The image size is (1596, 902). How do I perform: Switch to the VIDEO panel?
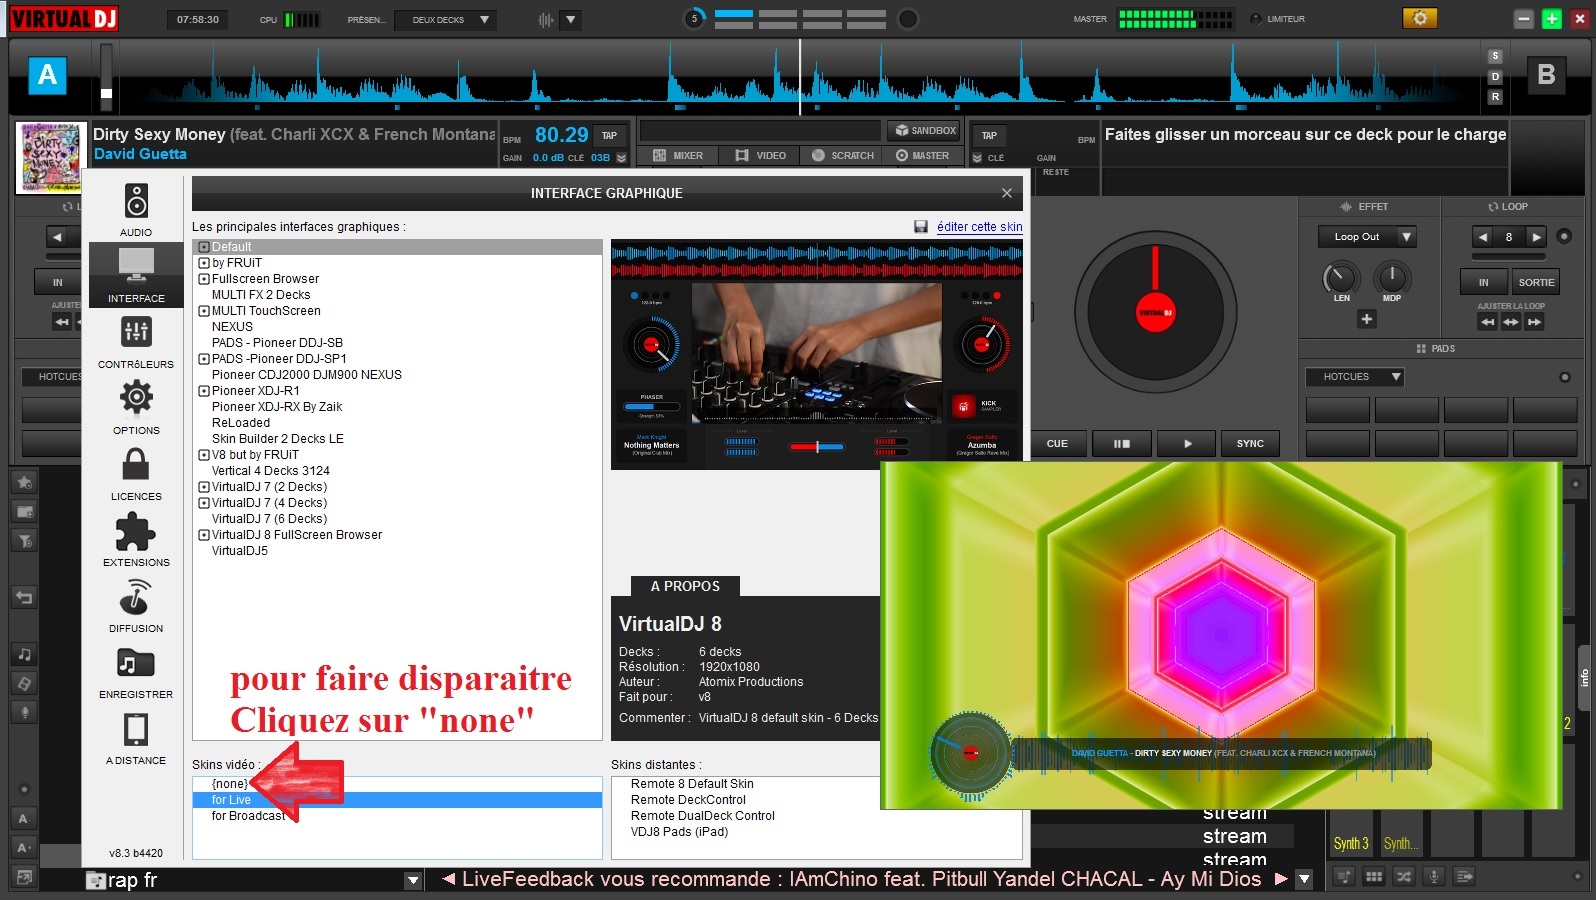pos(760,155)
